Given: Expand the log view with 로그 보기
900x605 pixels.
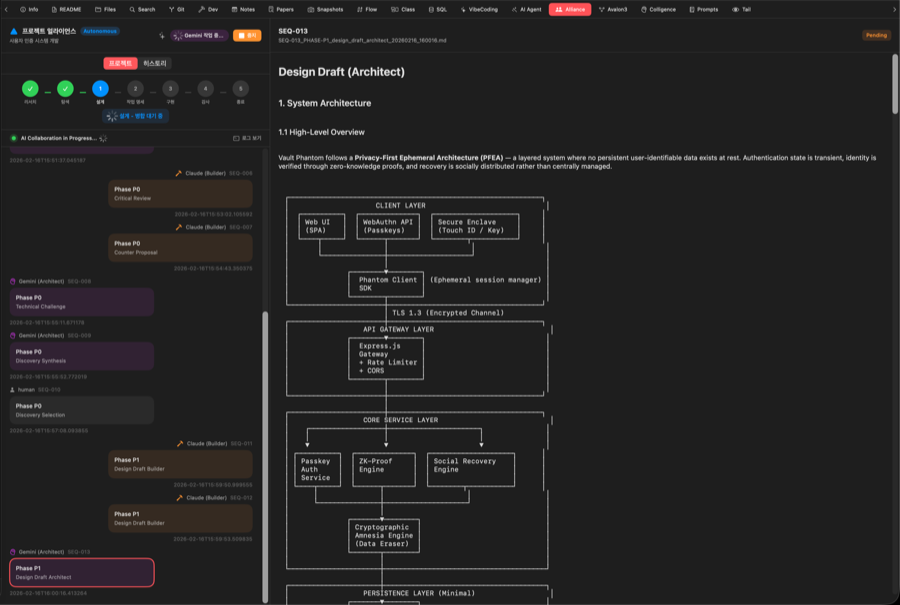Looking at the screenshot, I should coord(247,138).
